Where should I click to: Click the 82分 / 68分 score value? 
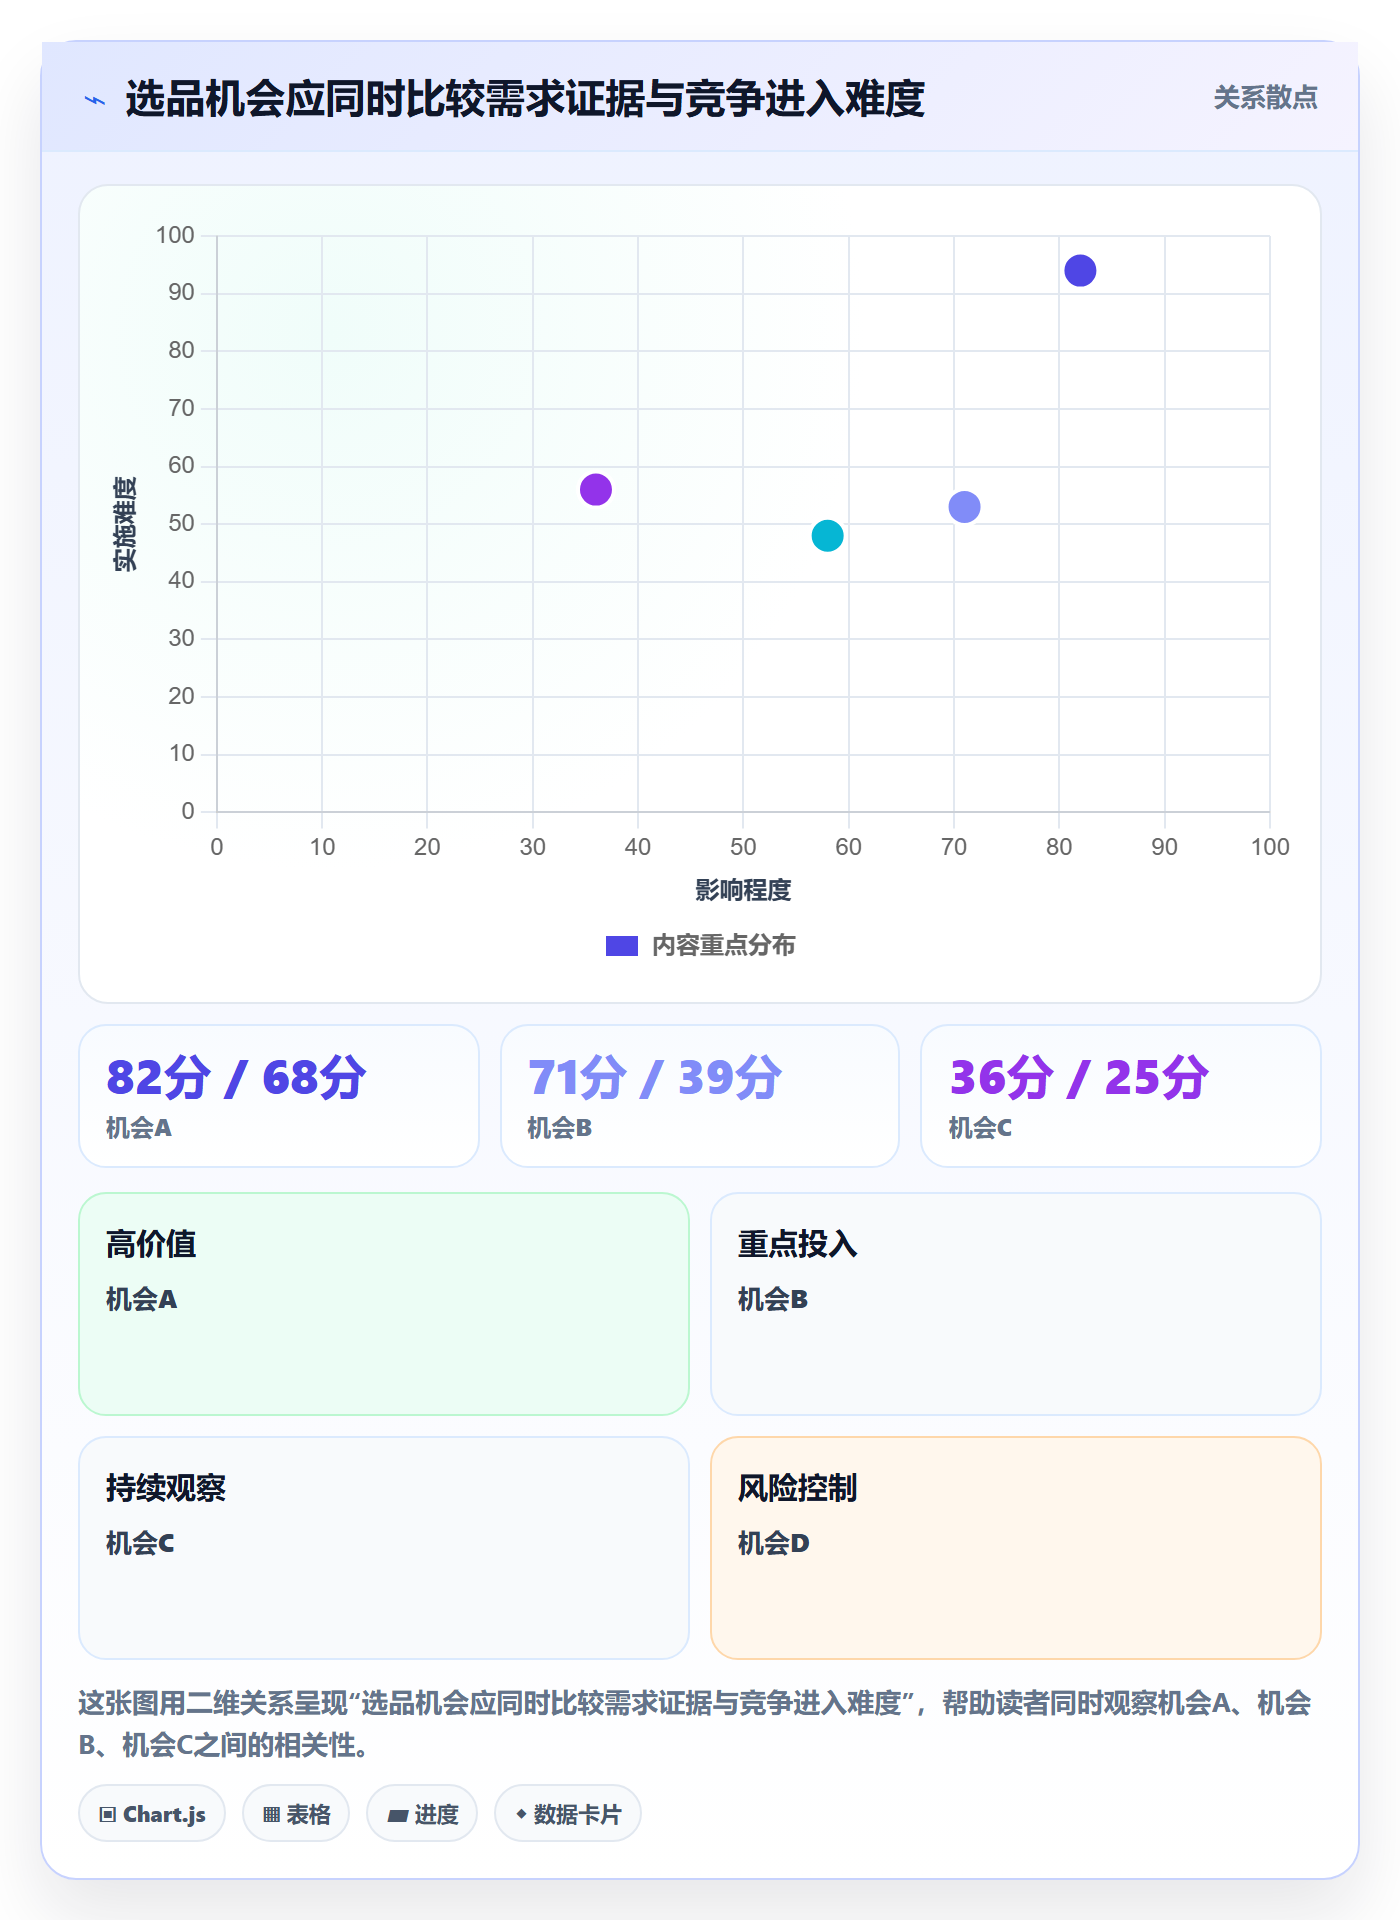pyautogui.click(x=236, y=1078)
